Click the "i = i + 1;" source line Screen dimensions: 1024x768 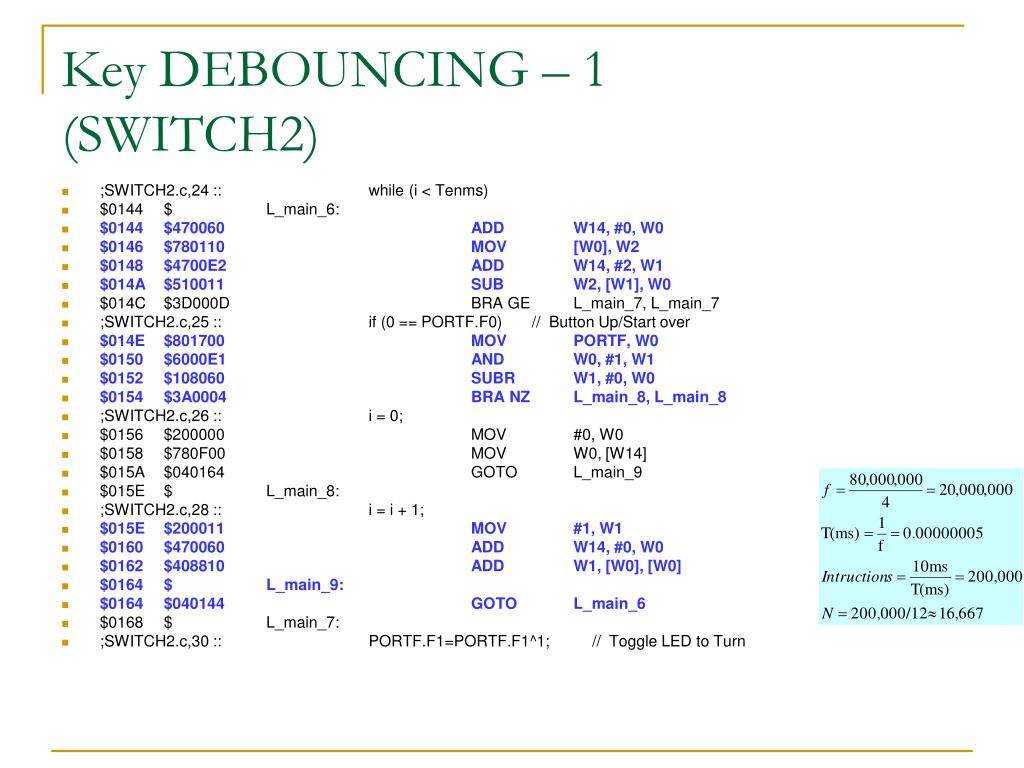click(x=396, y=510)
